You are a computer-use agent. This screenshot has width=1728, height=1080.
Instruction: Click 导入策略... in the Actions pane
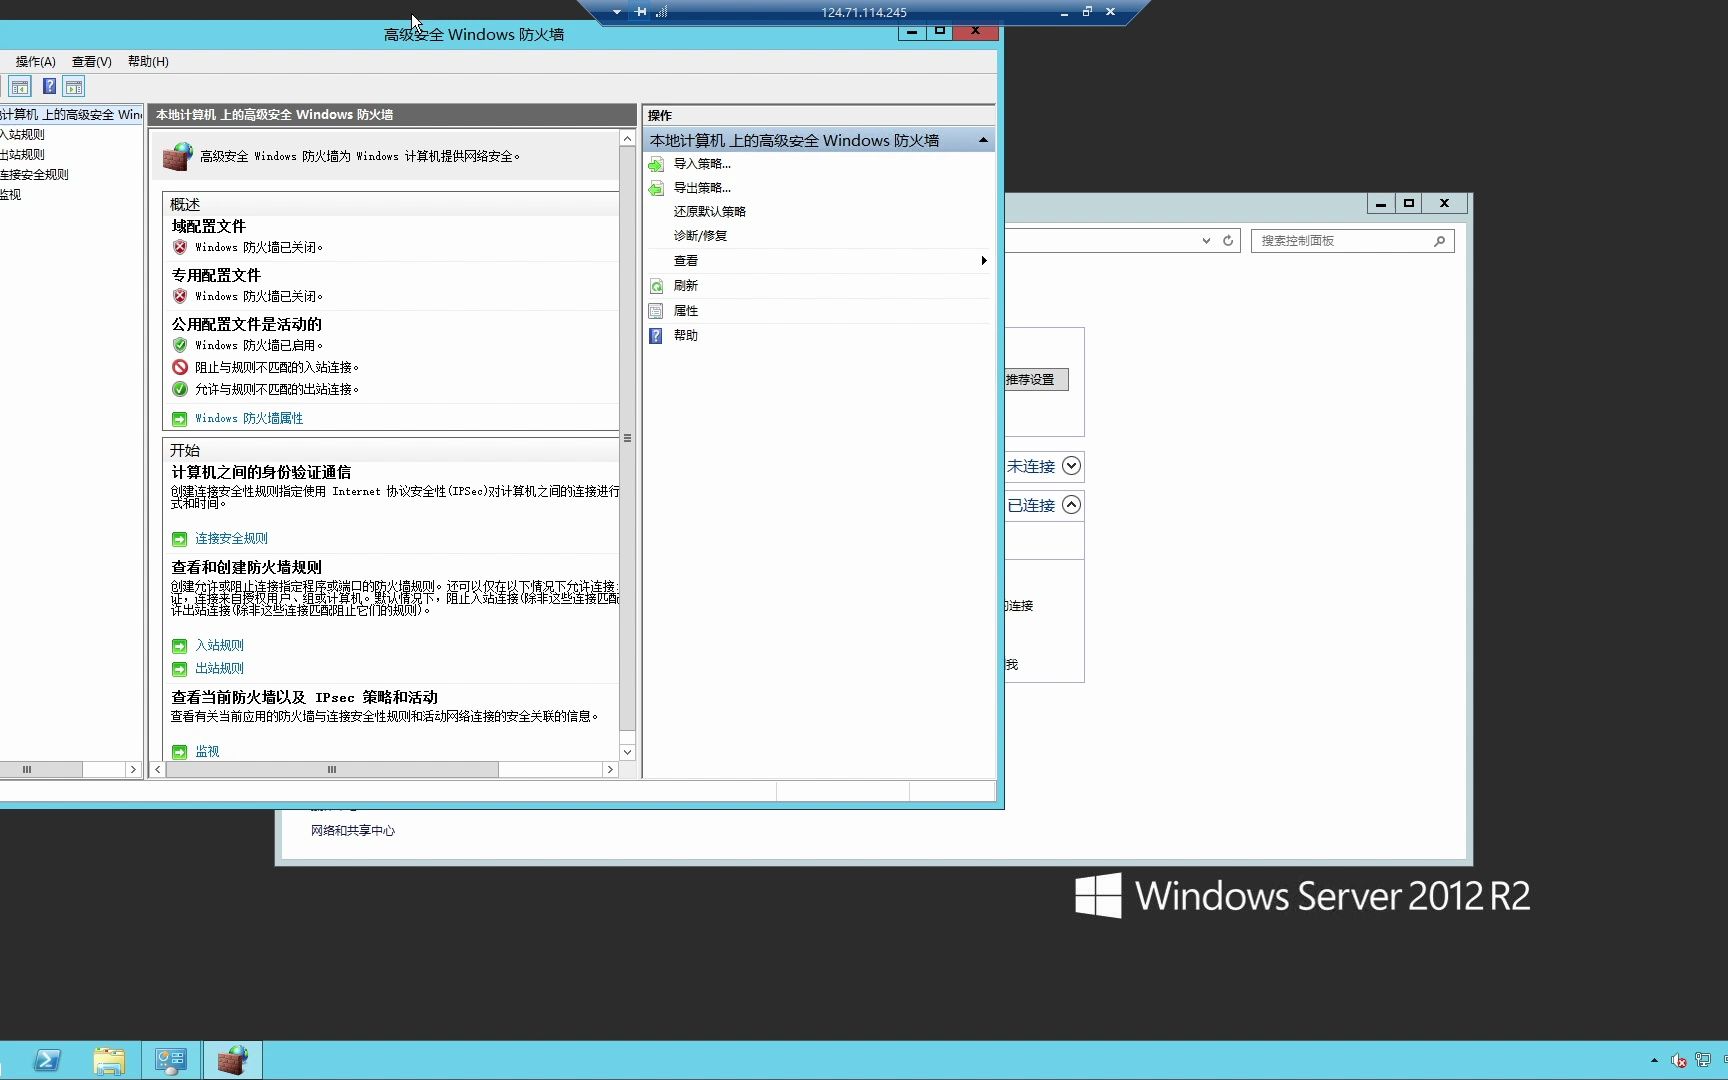[702, 164]
